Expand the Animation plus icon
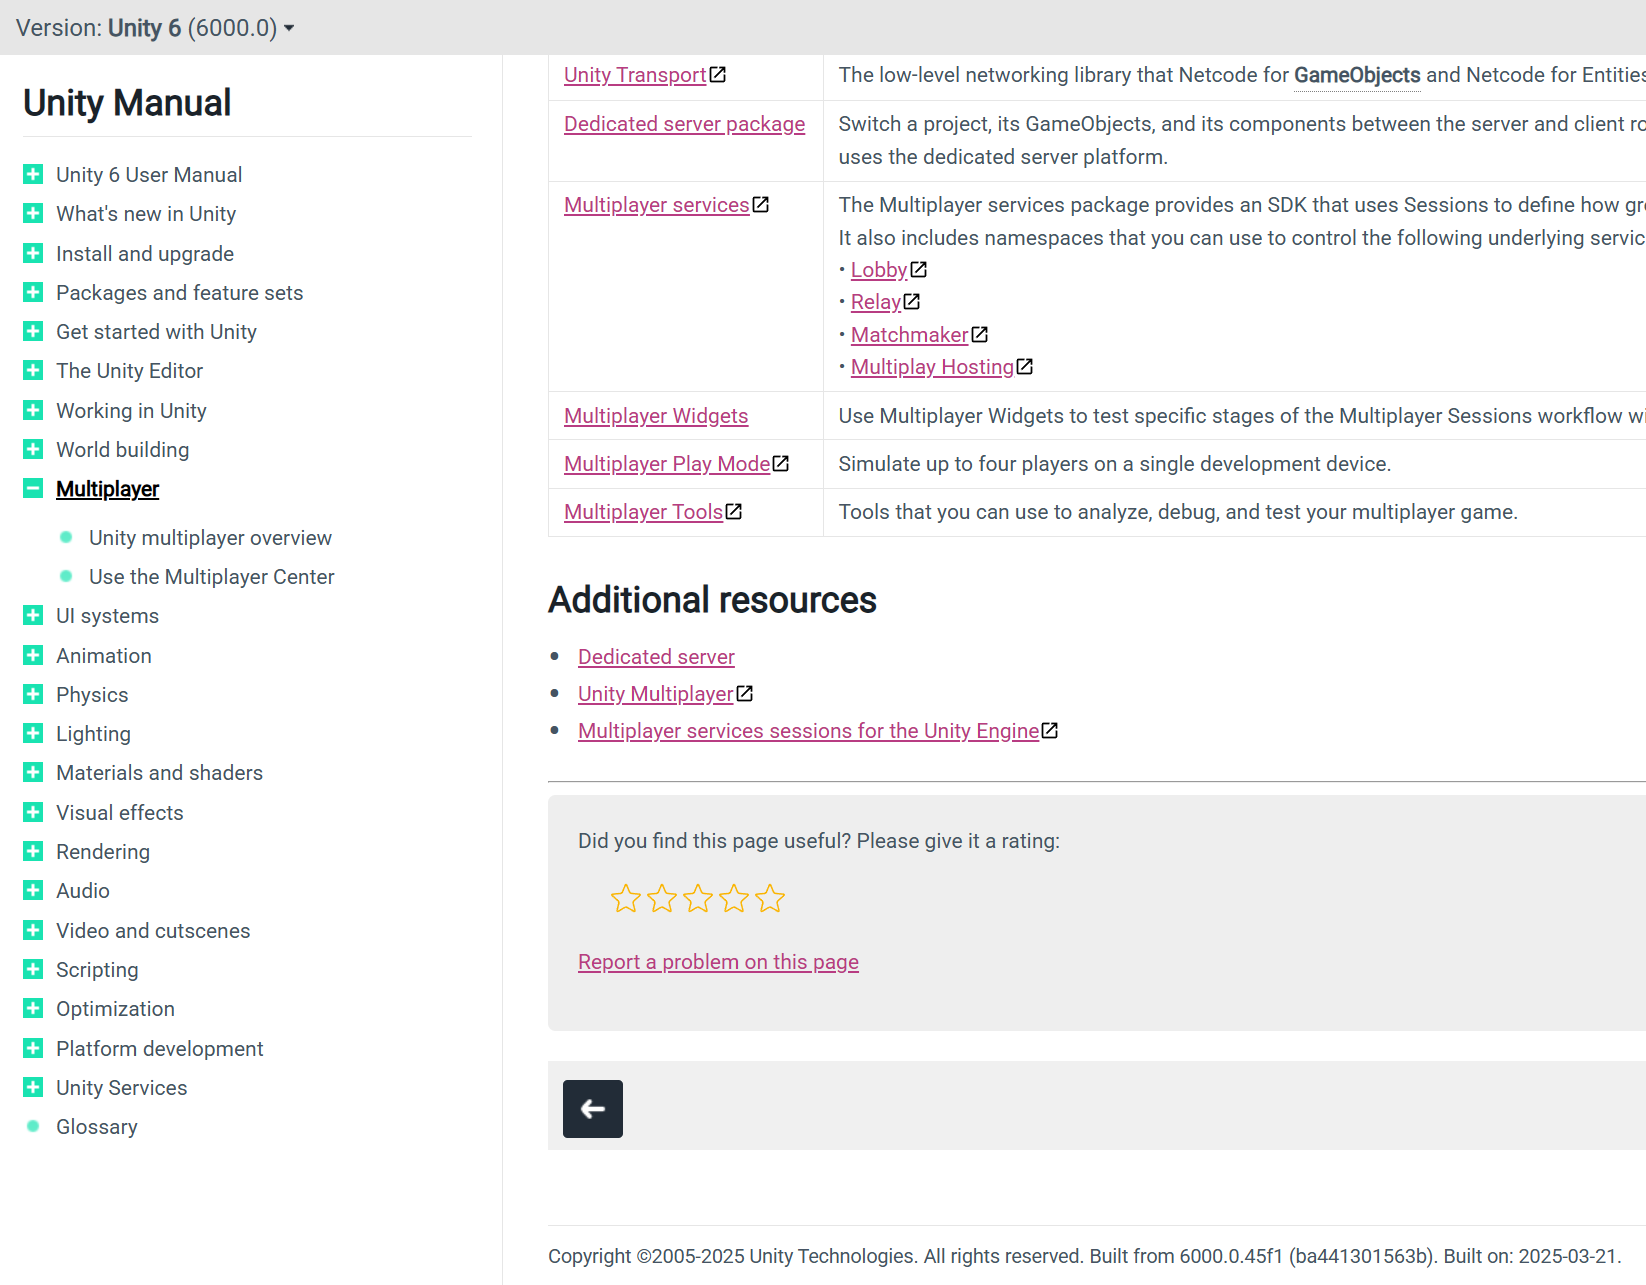The height and width of the screenshot is (1285, 1646). tap(33, 655)
